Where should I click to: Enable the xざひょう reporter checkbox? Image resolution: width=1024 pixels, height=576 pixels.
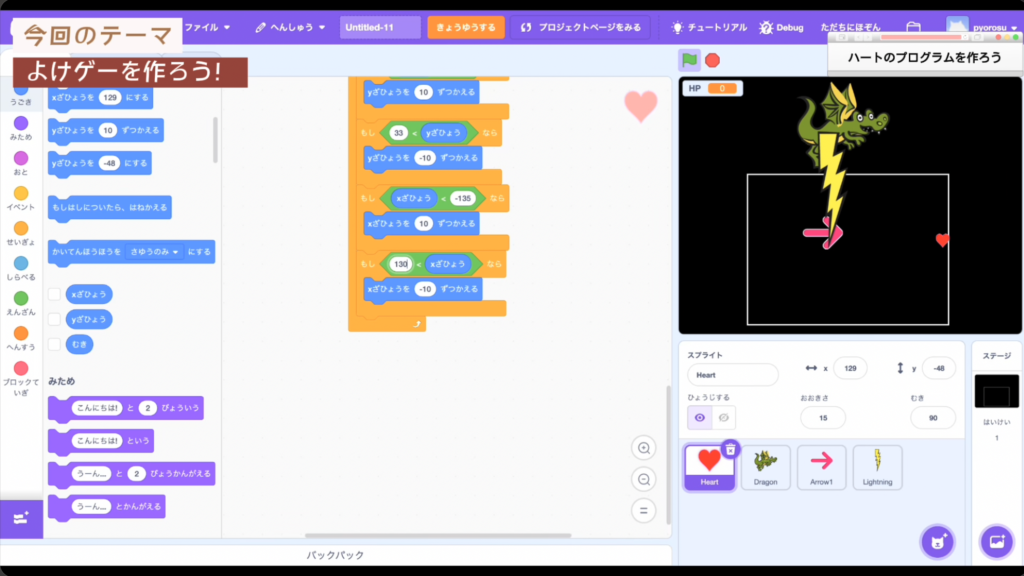tap(55, 295)
